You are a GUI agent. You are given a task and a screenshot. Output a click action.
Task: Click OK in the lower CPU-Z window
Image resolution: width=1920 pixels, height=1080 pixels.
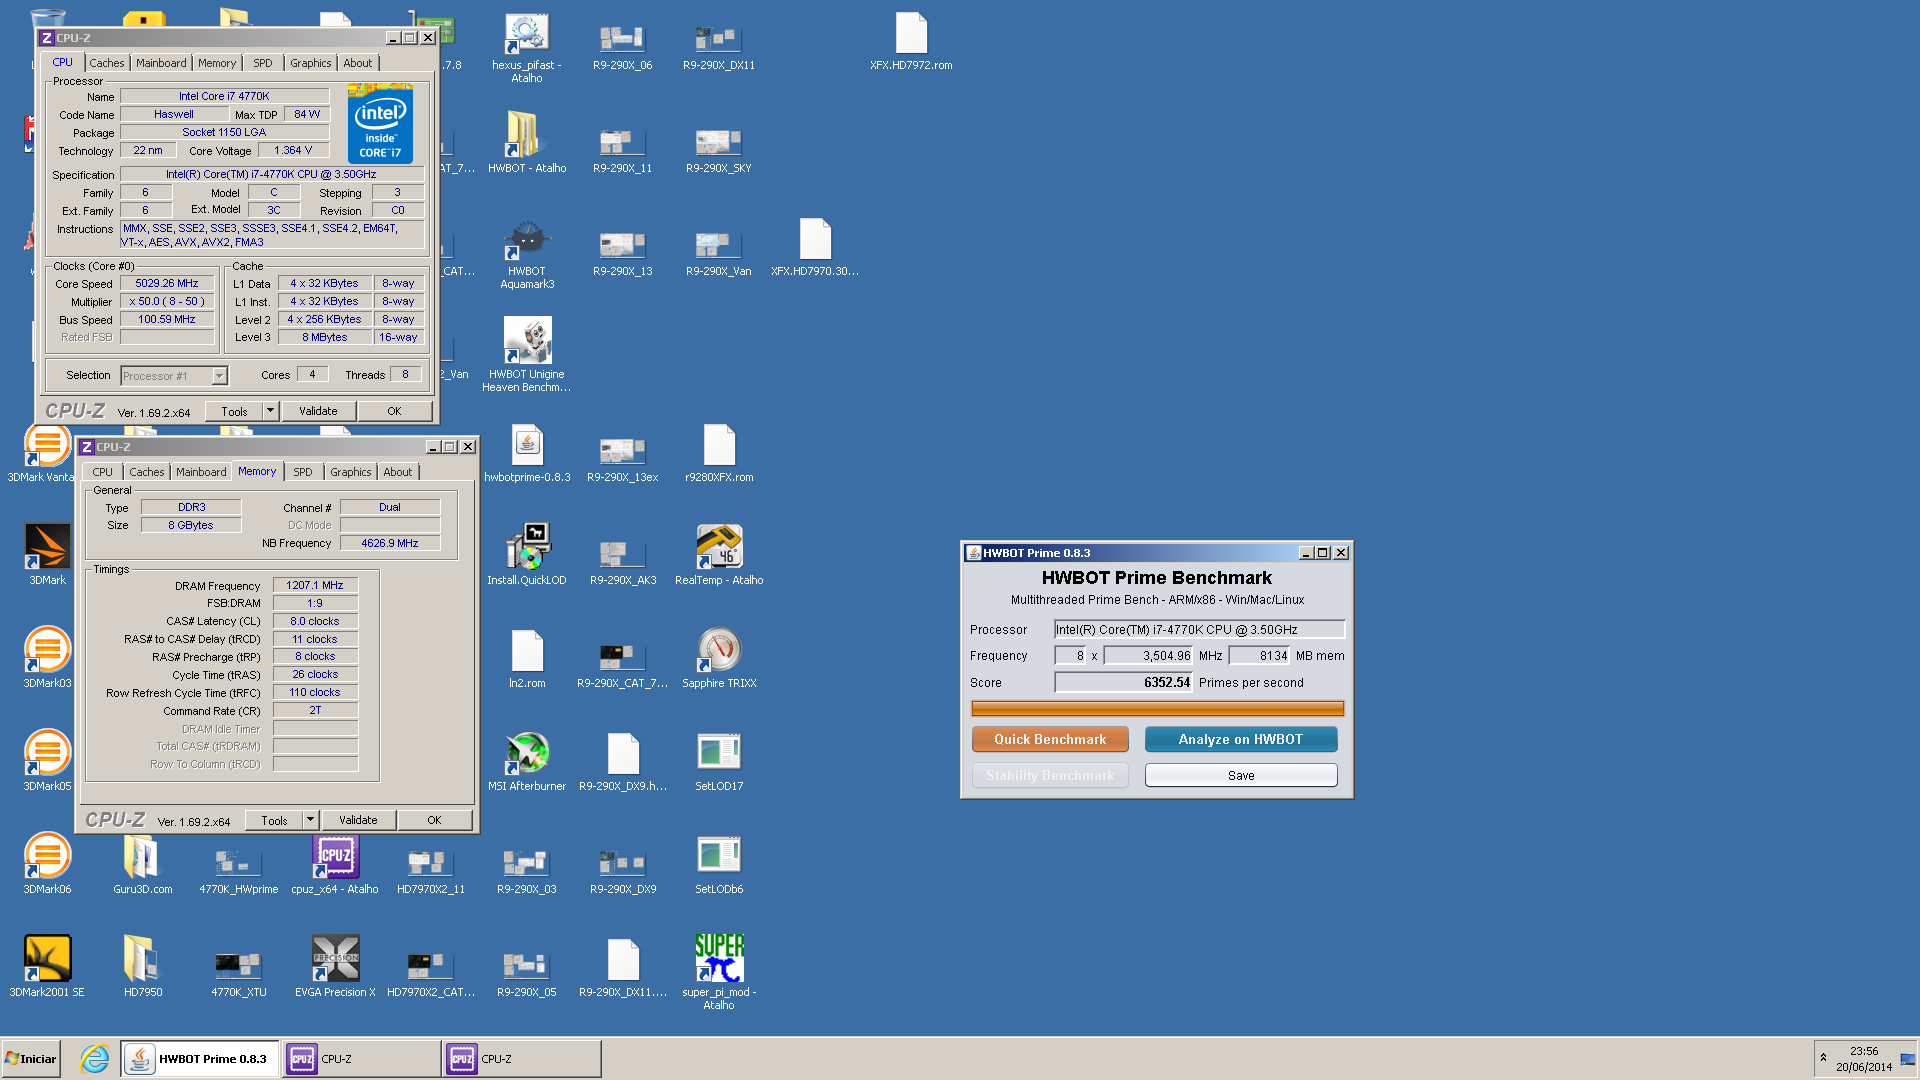(434, 820)
